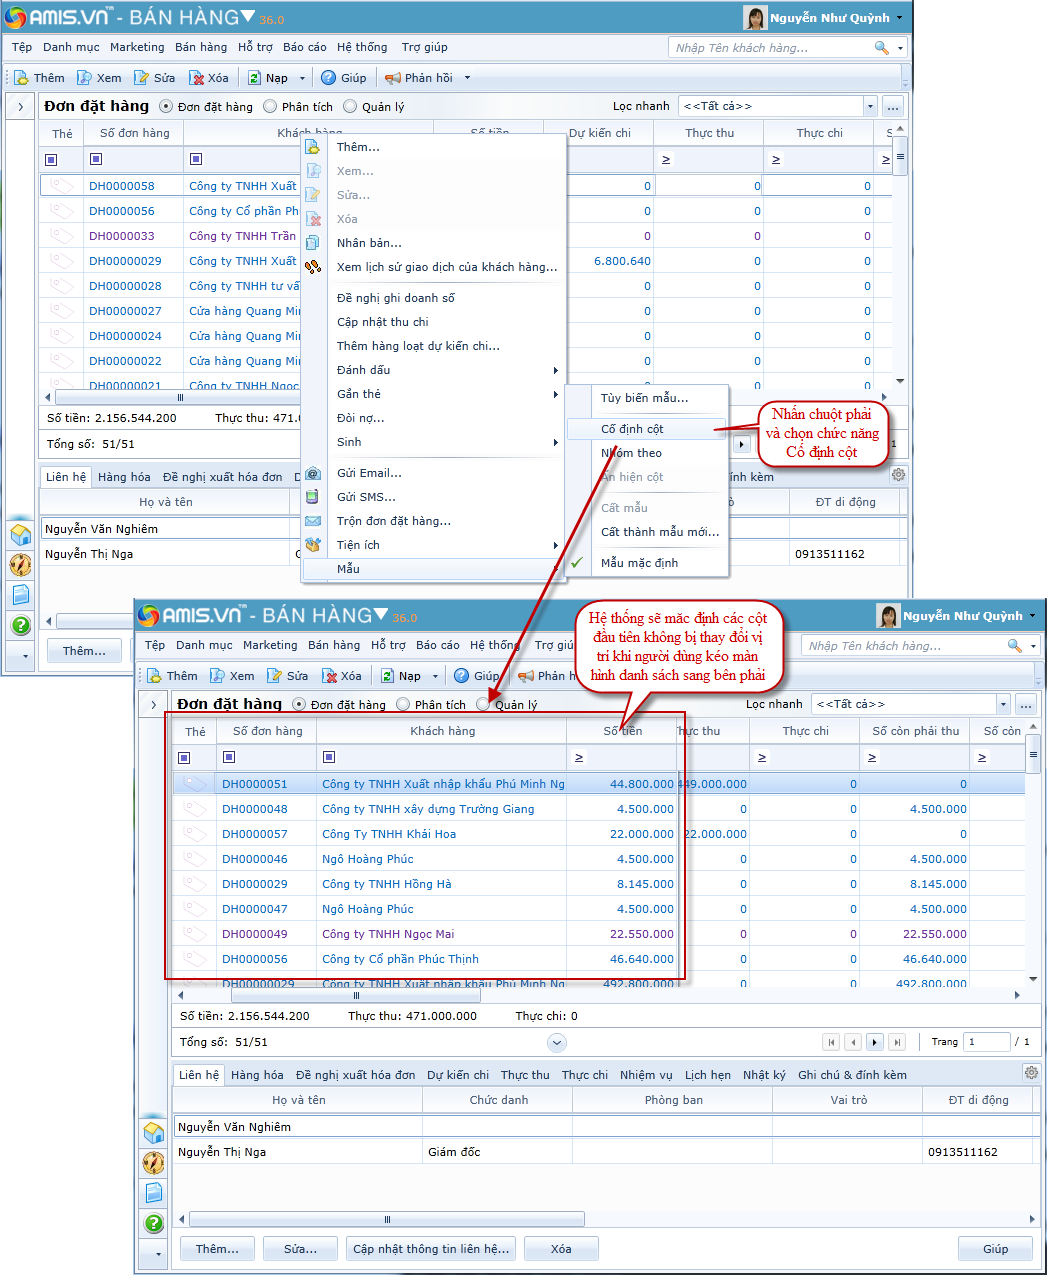Expand the Tiện ích submenu
Viewport: 1048px width, 1275px height.
click(x=555, y=545)
